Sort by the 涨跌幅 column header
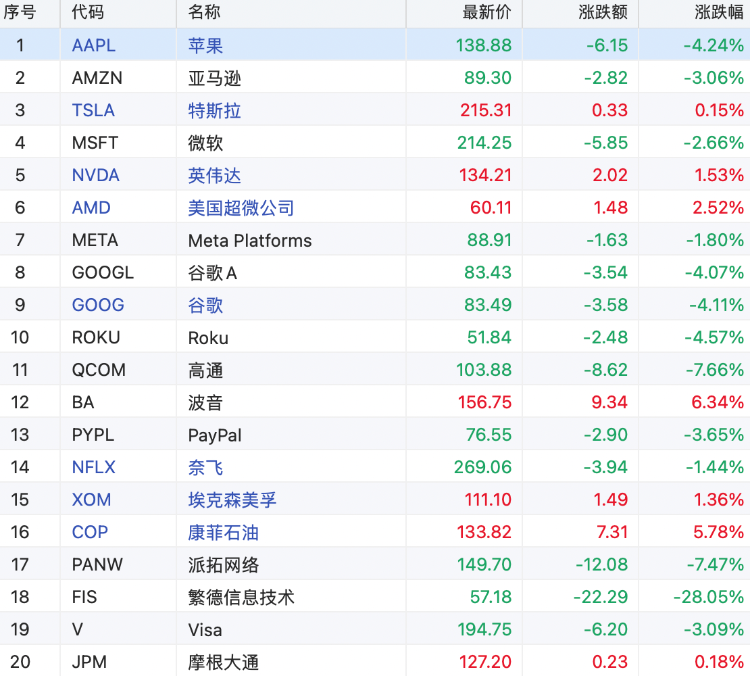This screenshot has width=750, height=676. 719,13
